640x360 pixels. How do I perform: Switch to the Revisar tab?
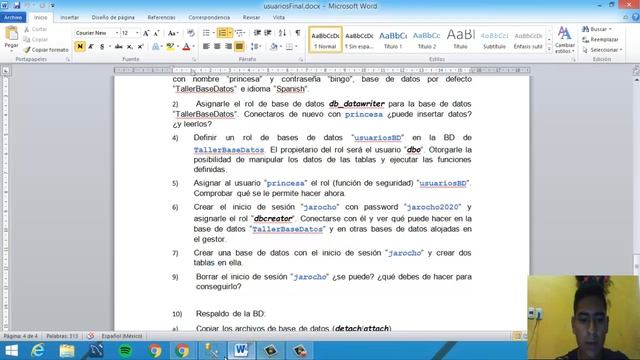coord(251,18)
